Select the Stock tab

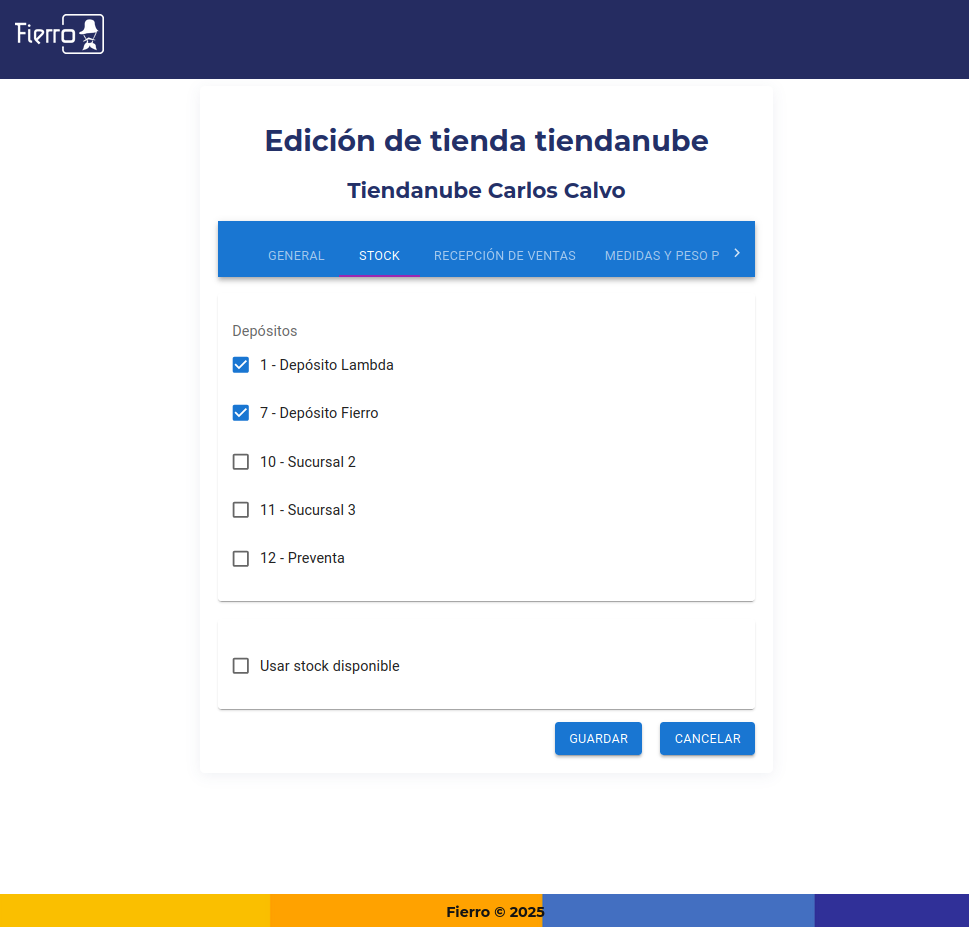tap(379, 256)
